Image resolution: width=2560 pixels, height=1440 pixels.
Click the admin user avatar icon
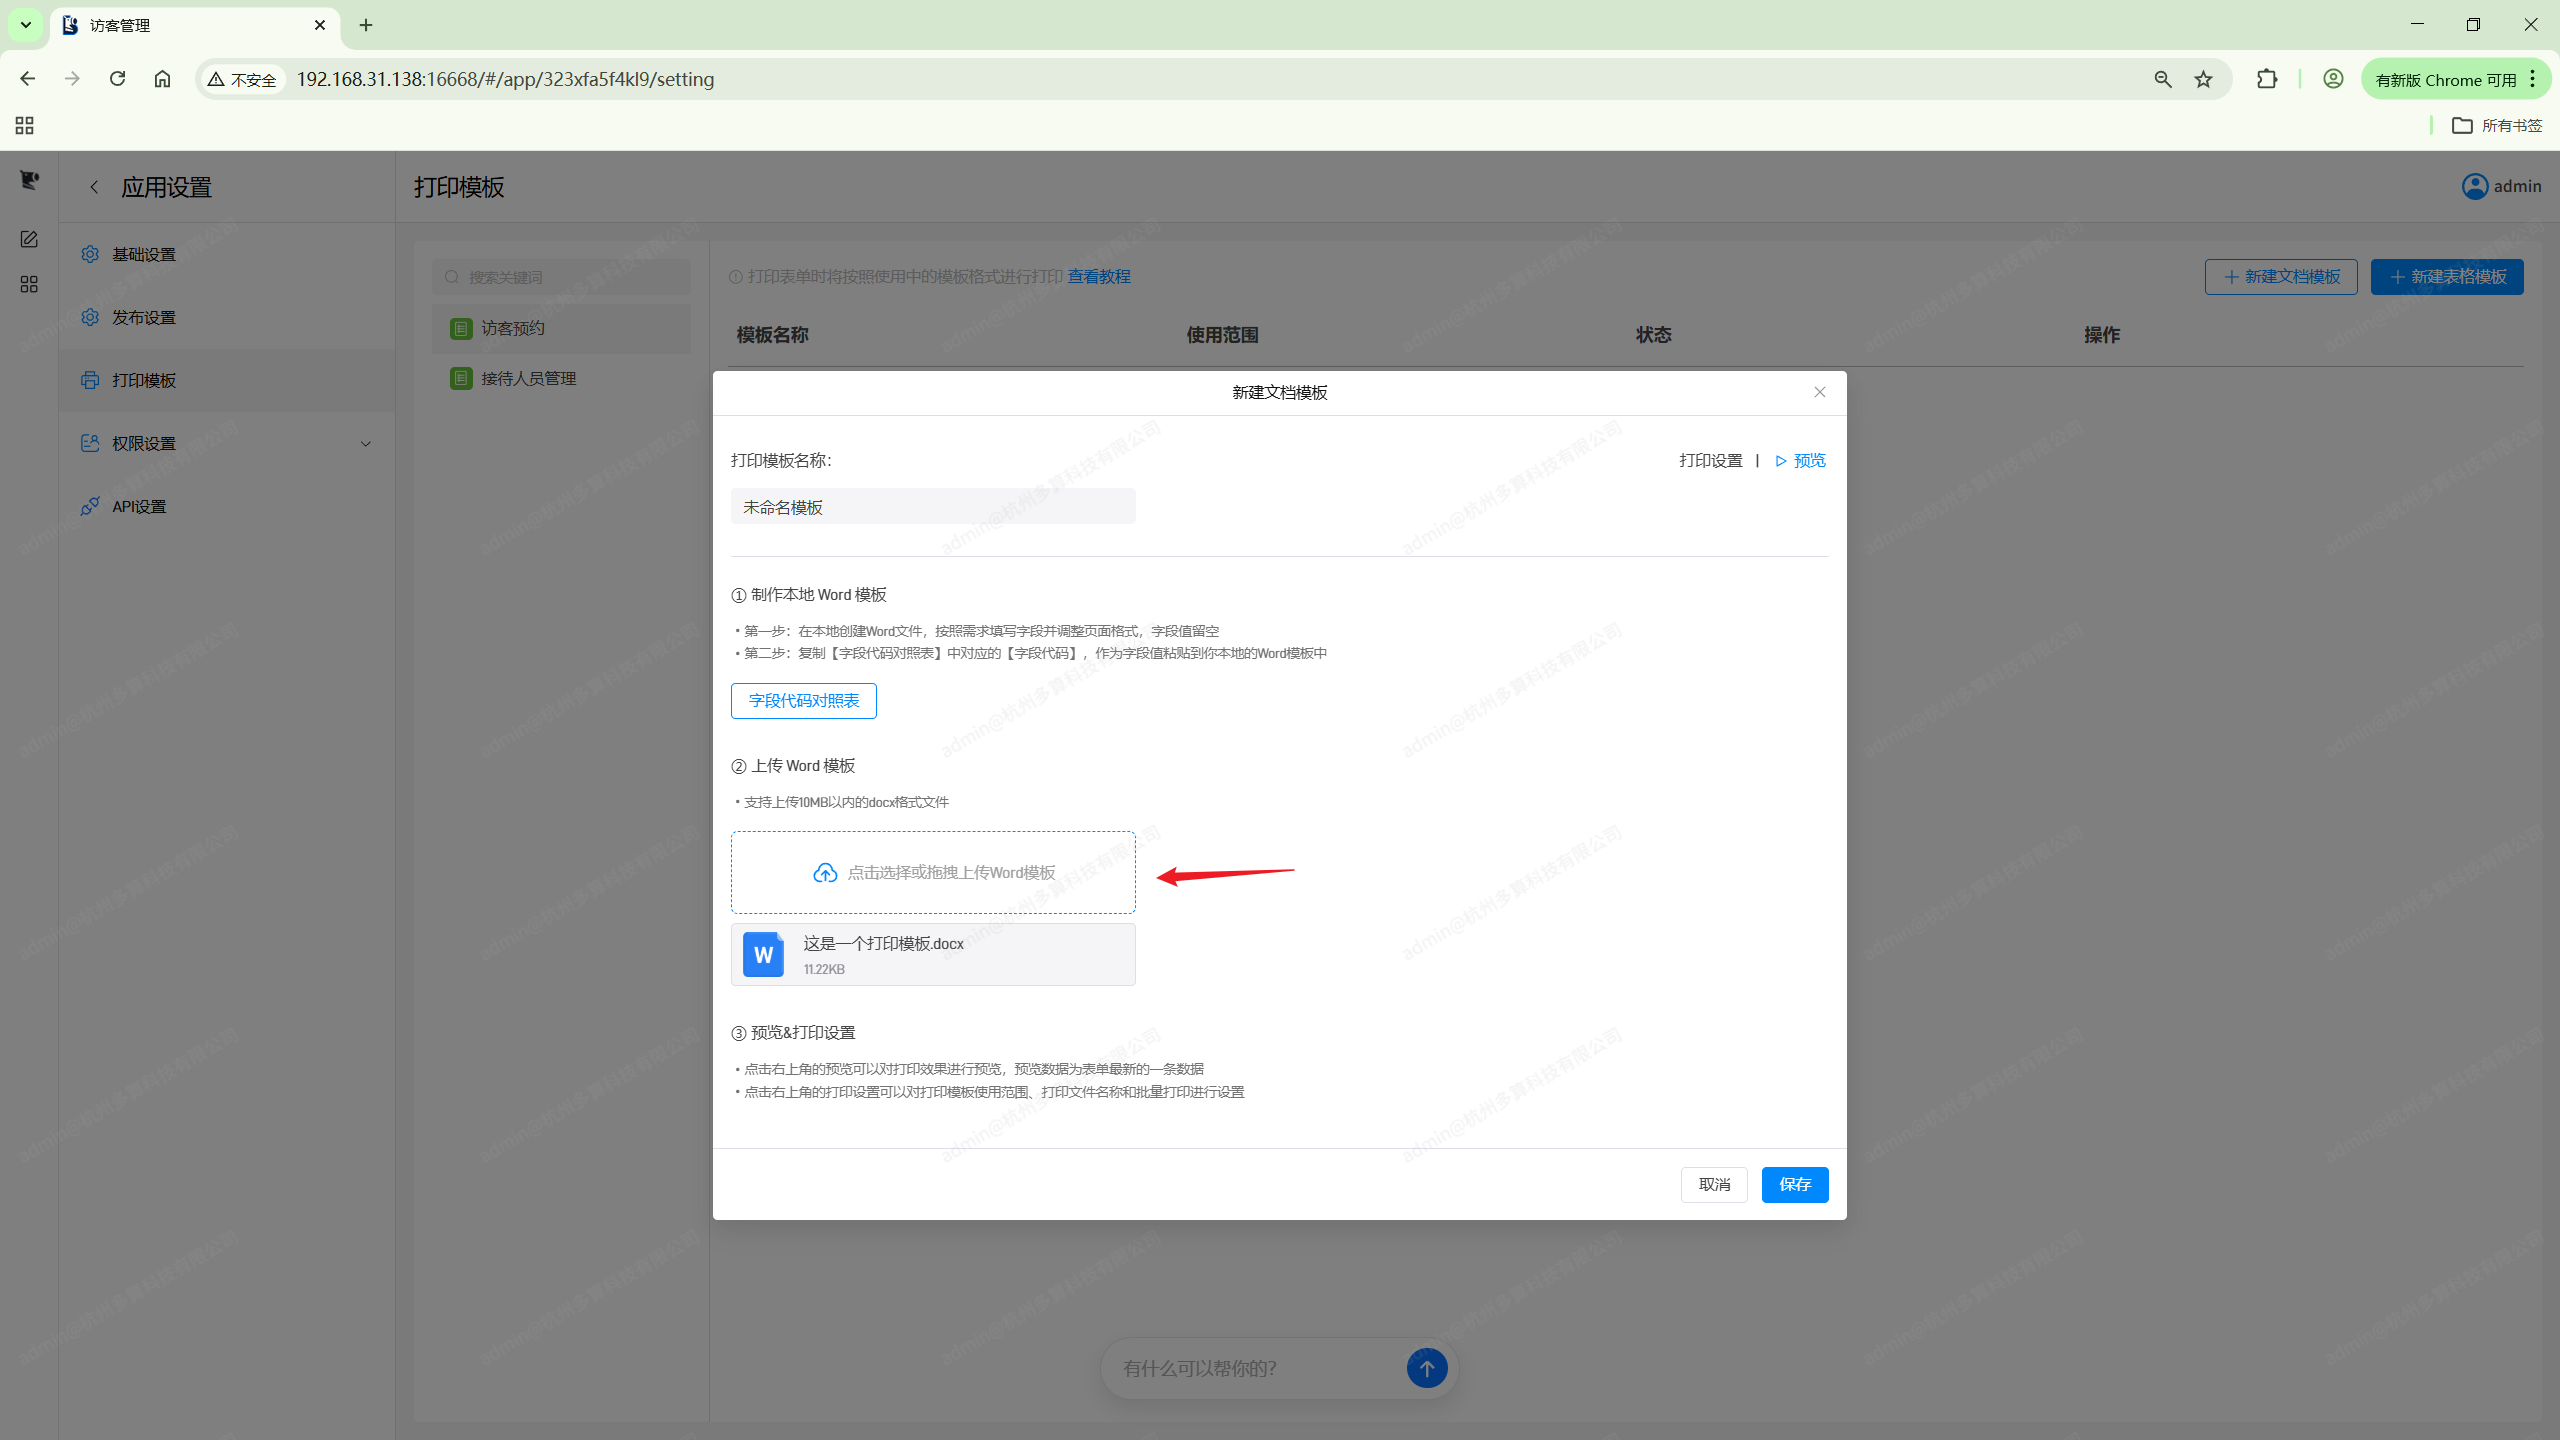pyautogui.click(x=2474, y=187)
